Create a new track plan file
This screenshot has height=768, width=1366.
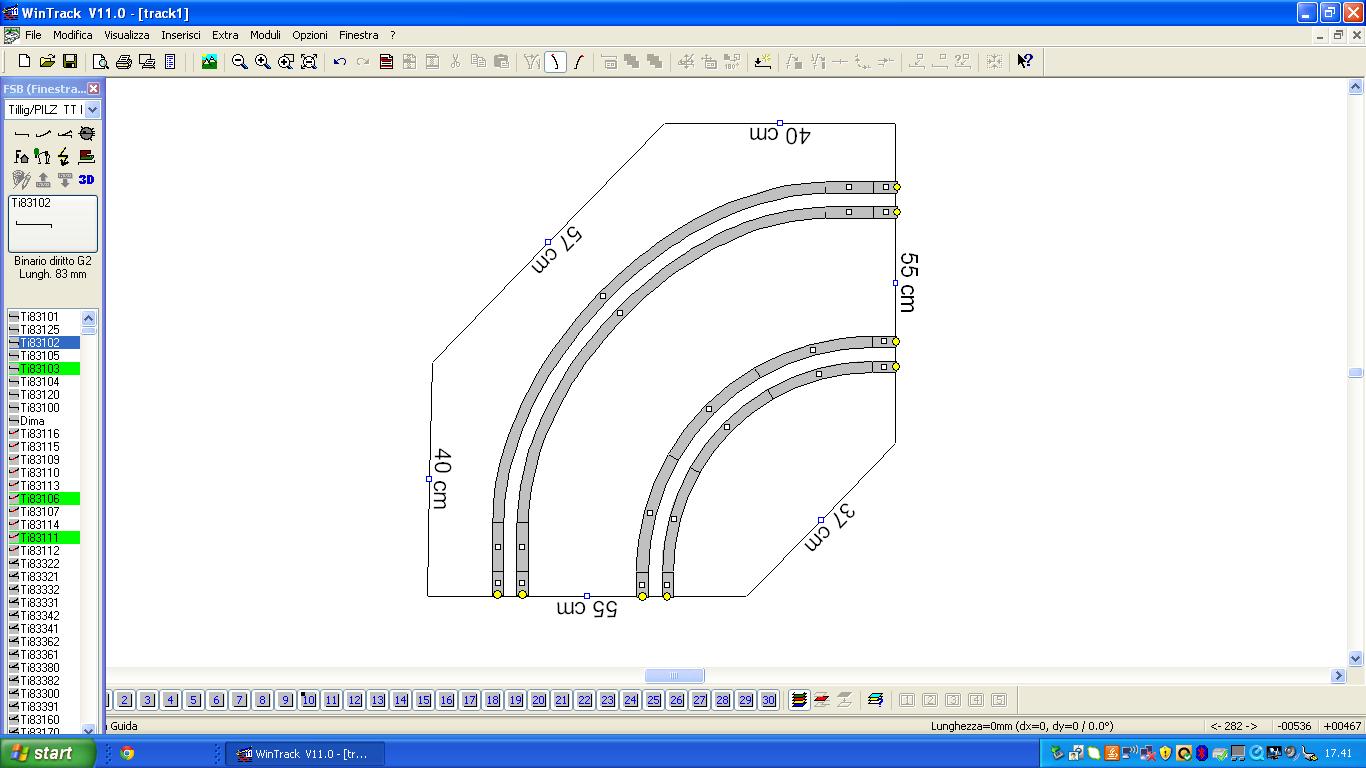24,62
